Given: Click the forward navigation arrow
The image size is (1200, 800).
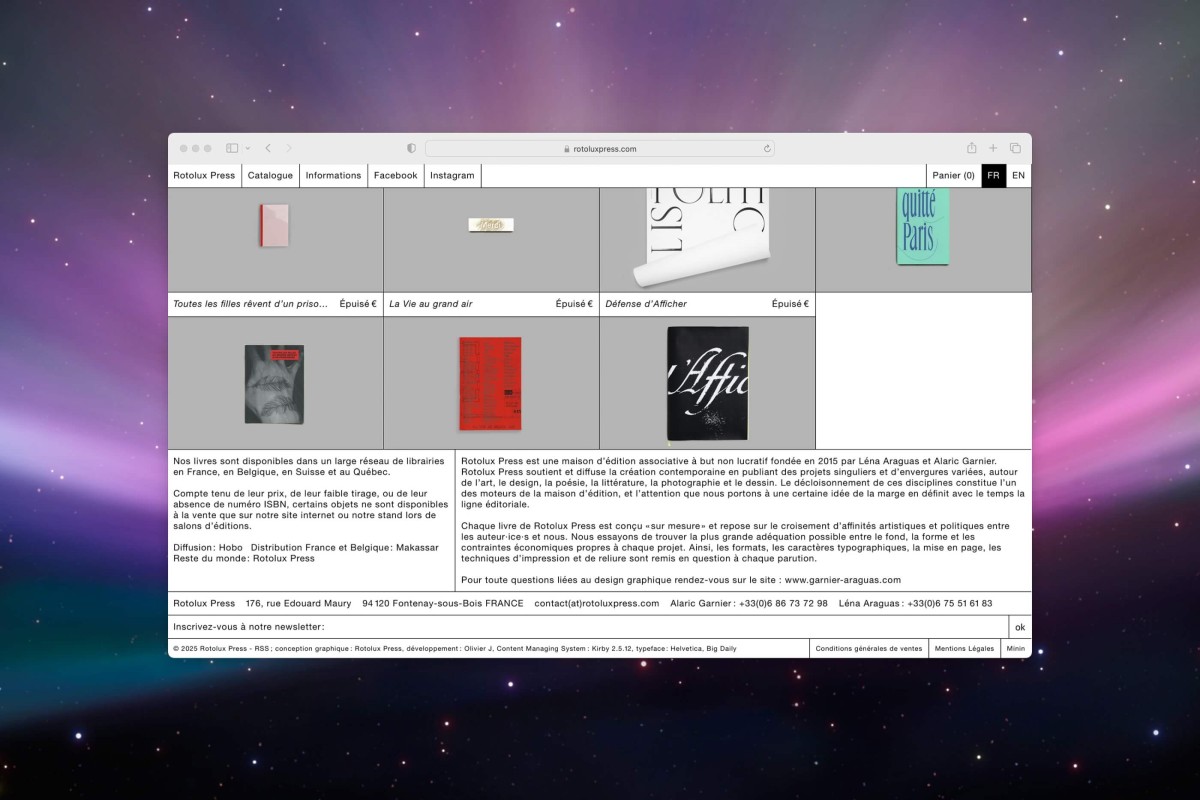Looking at the screenshot, I should click(x=289, y=148).
